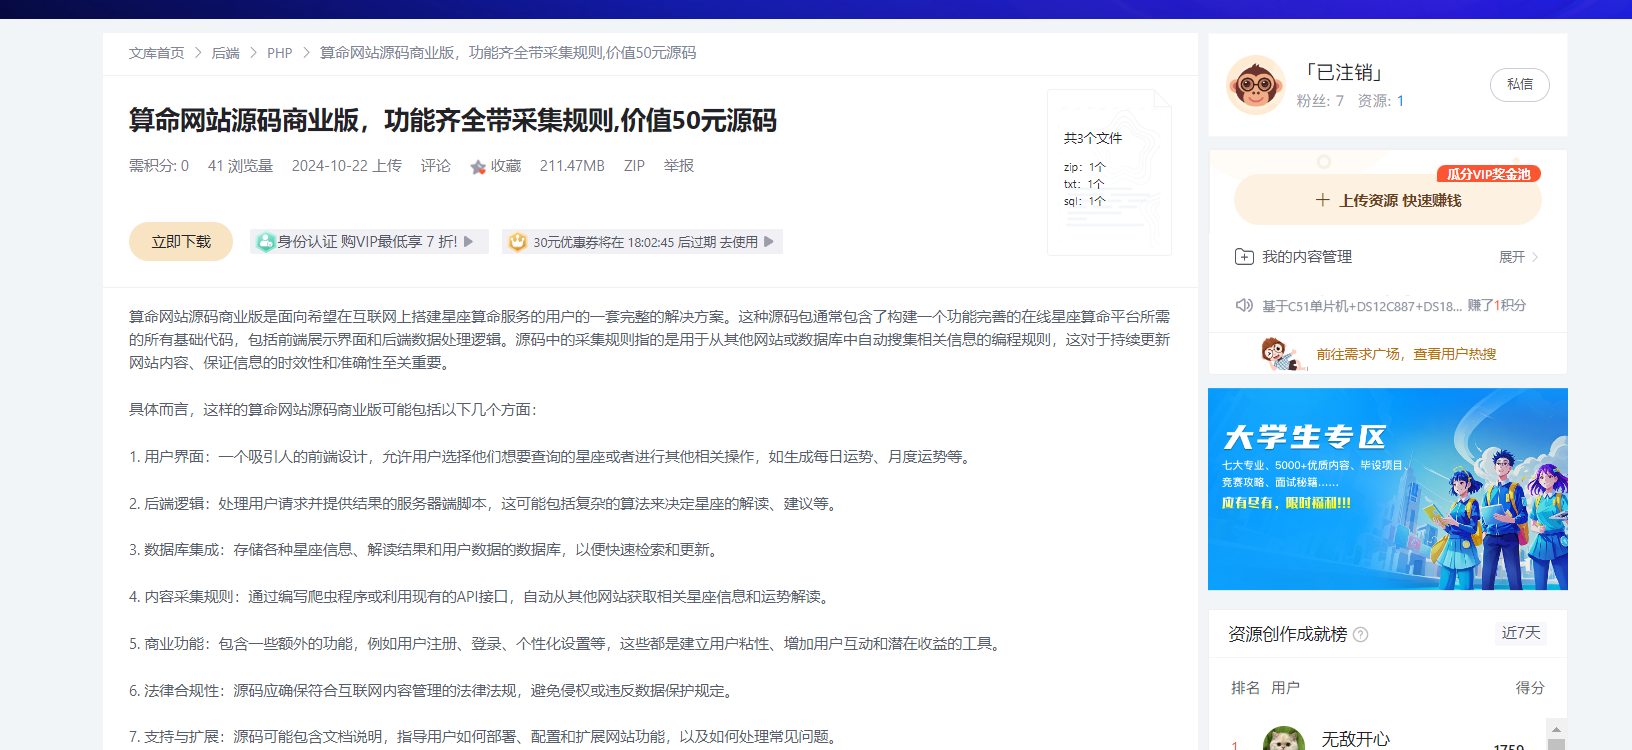
Task: Click the green identity badge icon
Action: pyautogui.click(x=265, y=242)
